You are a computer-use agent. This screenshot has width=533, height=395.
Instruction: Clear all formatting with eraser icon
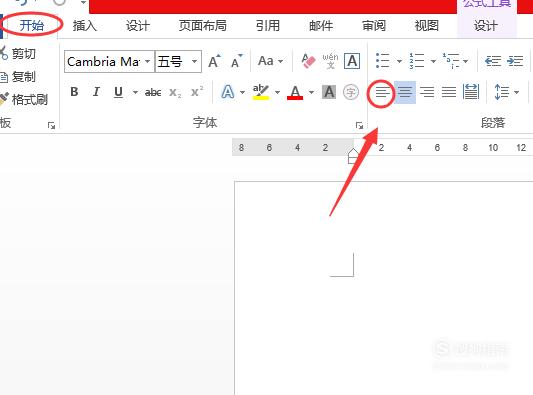coord(308,61)
